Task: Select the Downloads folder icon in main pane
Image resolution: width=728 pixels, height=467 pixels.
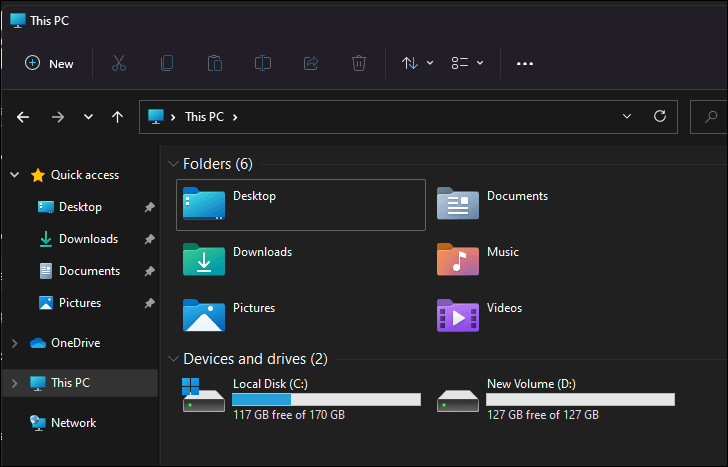Action: click(204, 259)
